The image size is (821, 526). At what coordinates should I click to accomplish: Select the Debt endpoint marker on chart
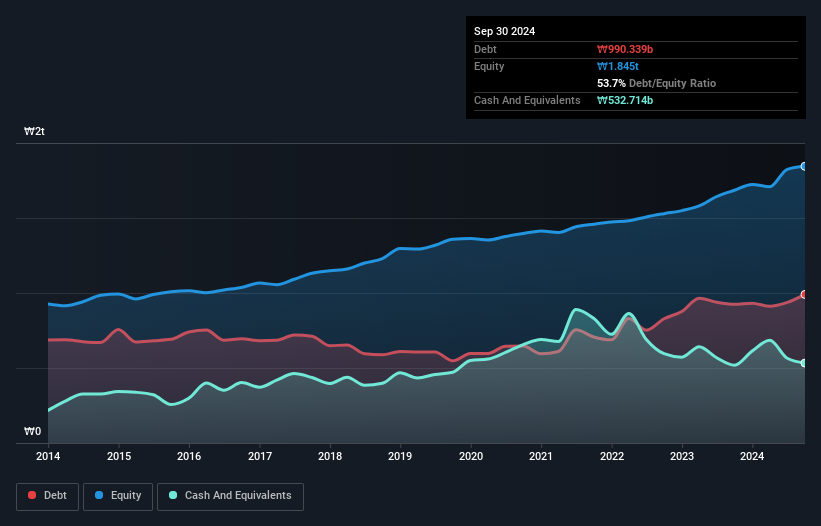click(x=804, y=295)
